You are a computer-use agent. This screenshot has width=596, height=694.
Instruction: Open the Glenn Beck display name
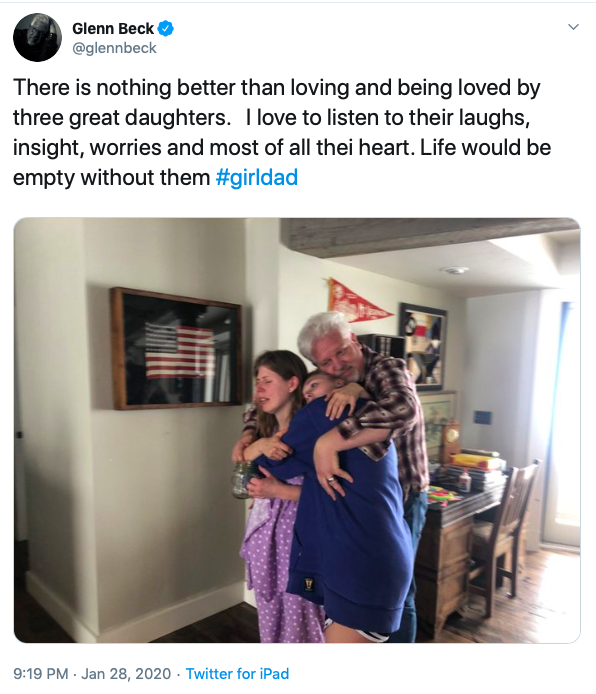113,28
